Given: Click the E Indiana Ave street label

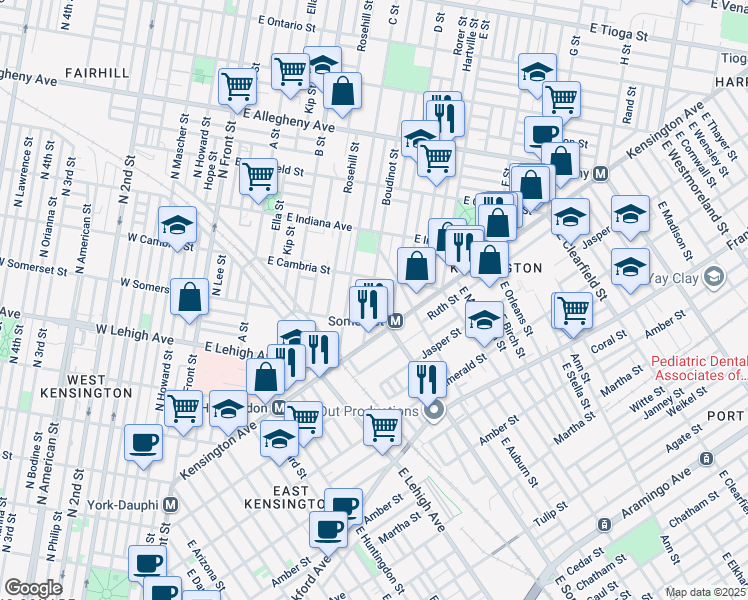Looking at the screenshot, I should coord(320,222).
